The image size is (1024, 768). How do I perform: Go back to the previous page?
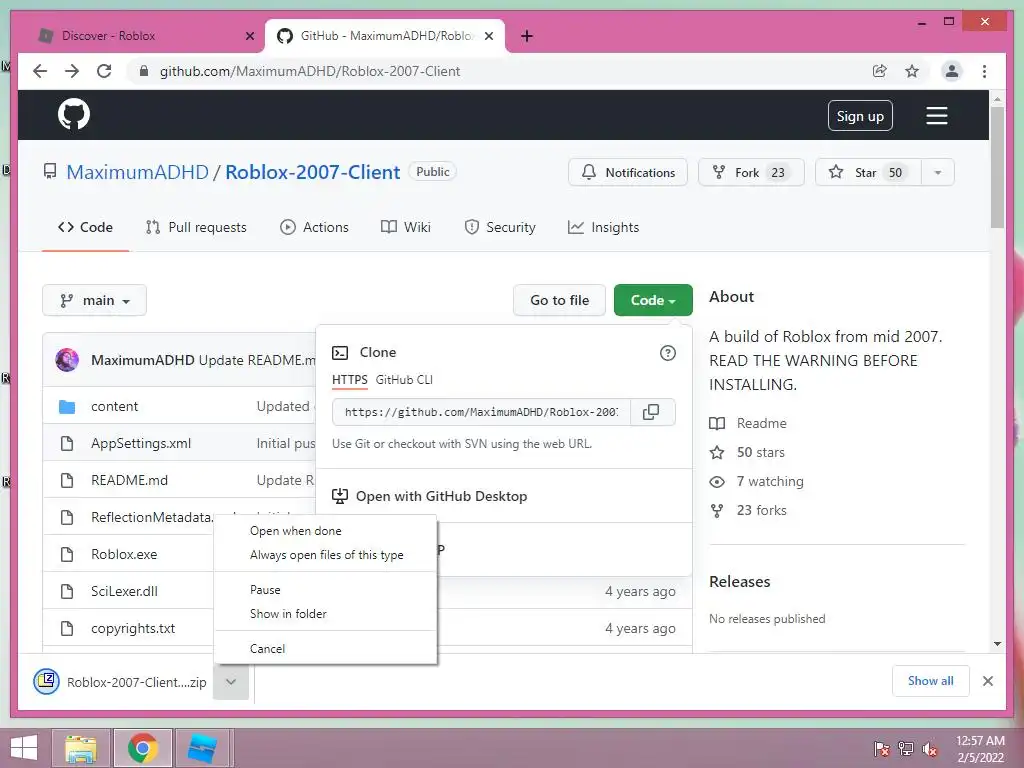[40, 71]
